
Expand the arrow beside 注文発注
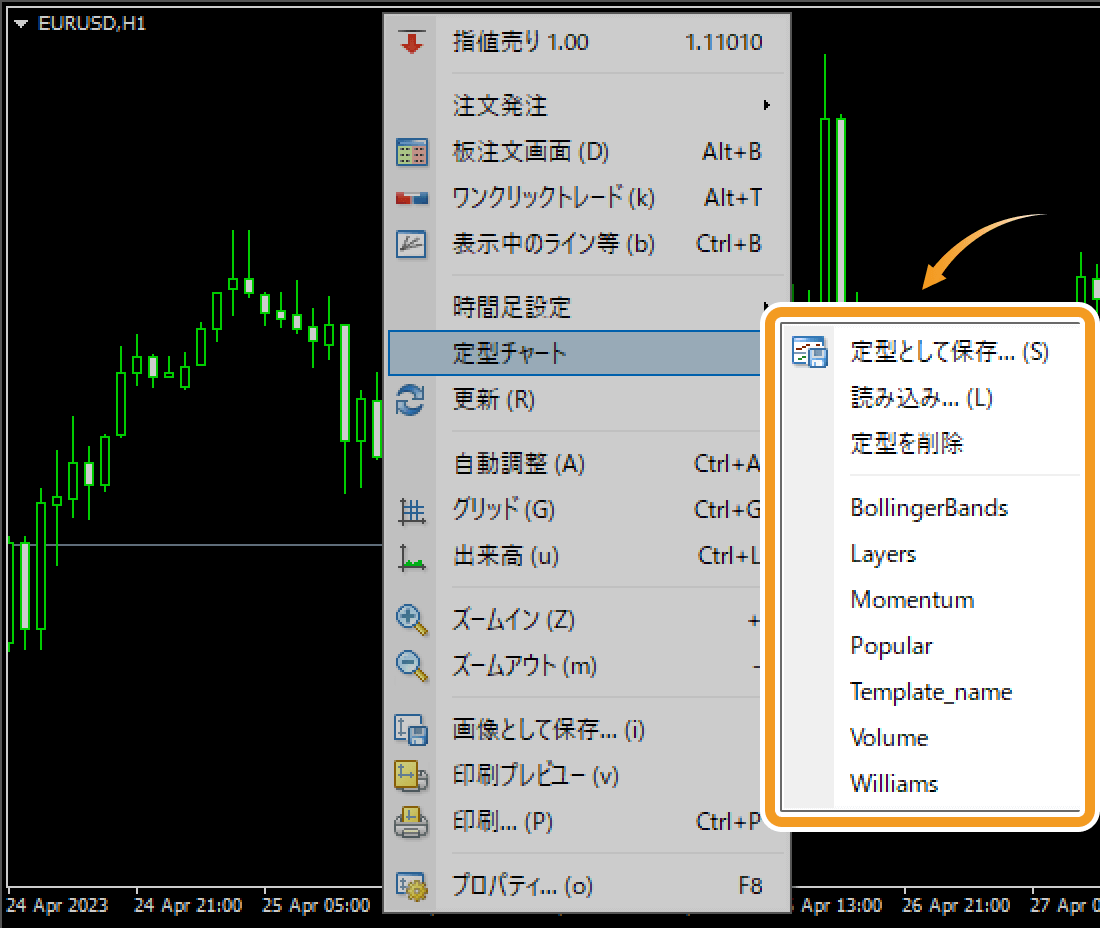(767, 105)
